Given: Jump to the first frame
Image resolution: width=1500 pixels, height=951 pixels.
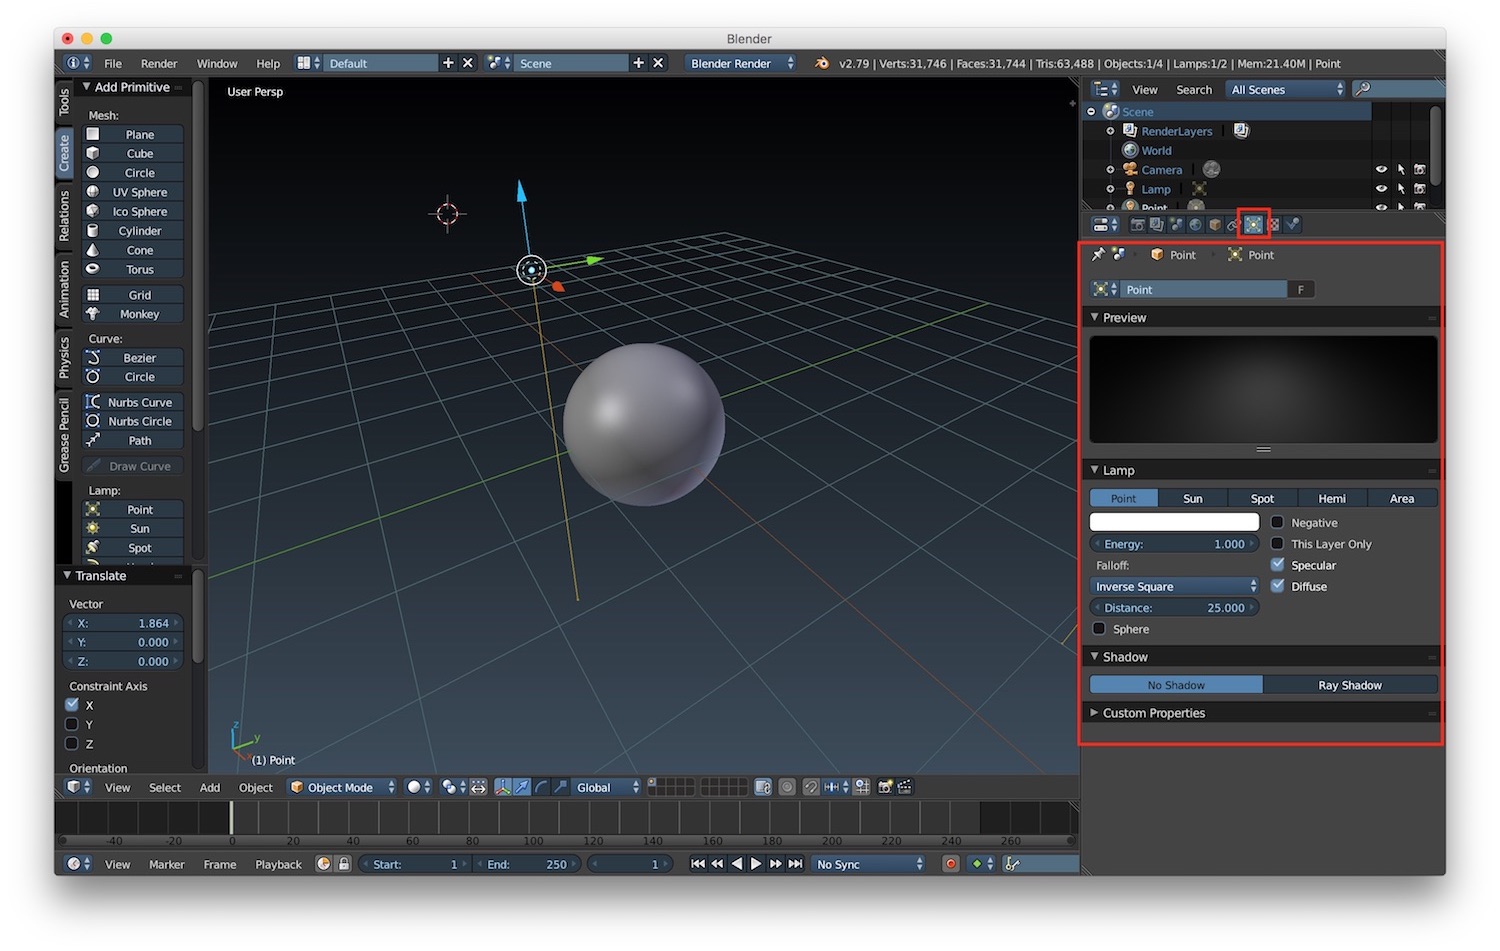Looking at the screenshot, I should [698, 864].
